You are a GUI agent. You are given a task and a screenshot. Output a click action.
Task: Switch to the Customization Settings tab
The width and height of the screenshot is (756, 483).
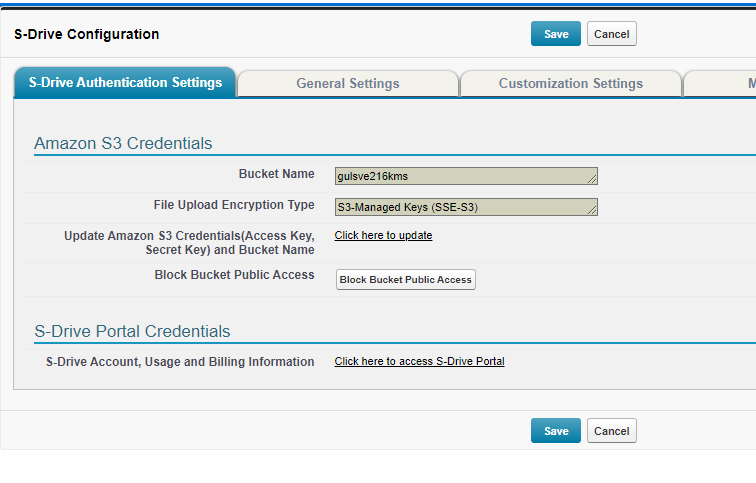pyautogui.click(x=570, y=83)
